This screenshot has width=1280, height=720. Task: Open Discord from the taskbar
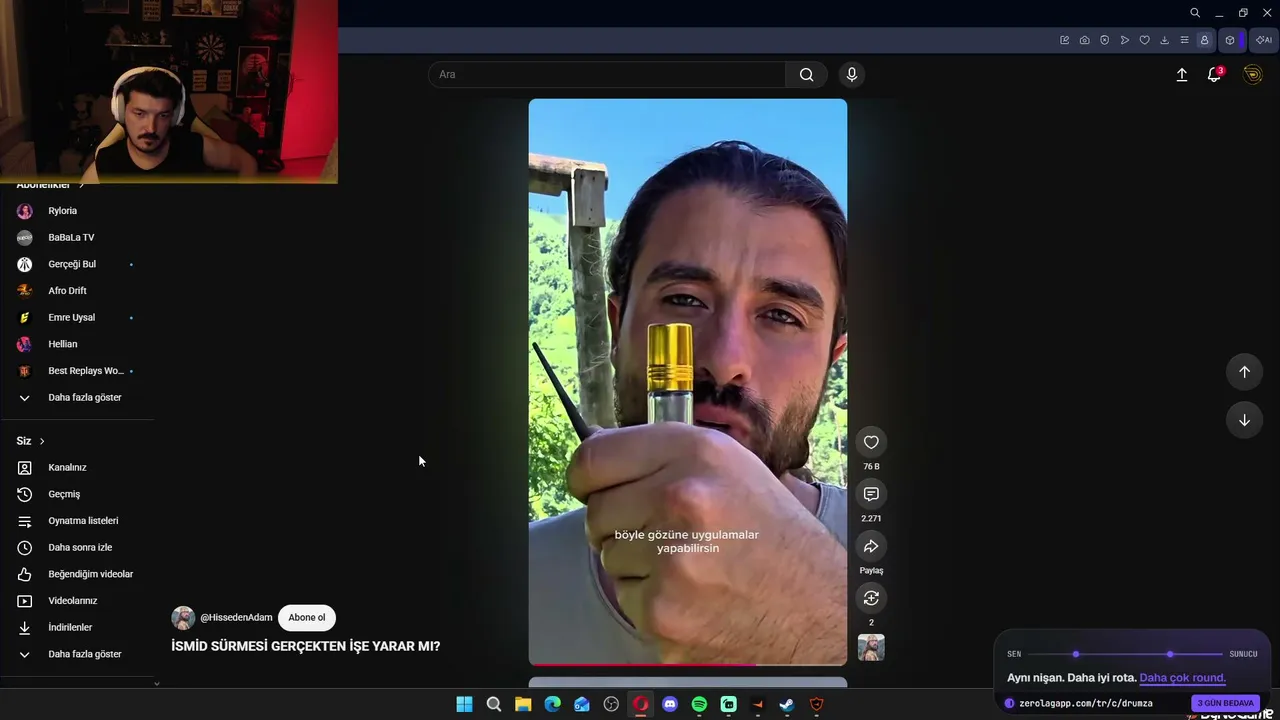click(670, 704)
